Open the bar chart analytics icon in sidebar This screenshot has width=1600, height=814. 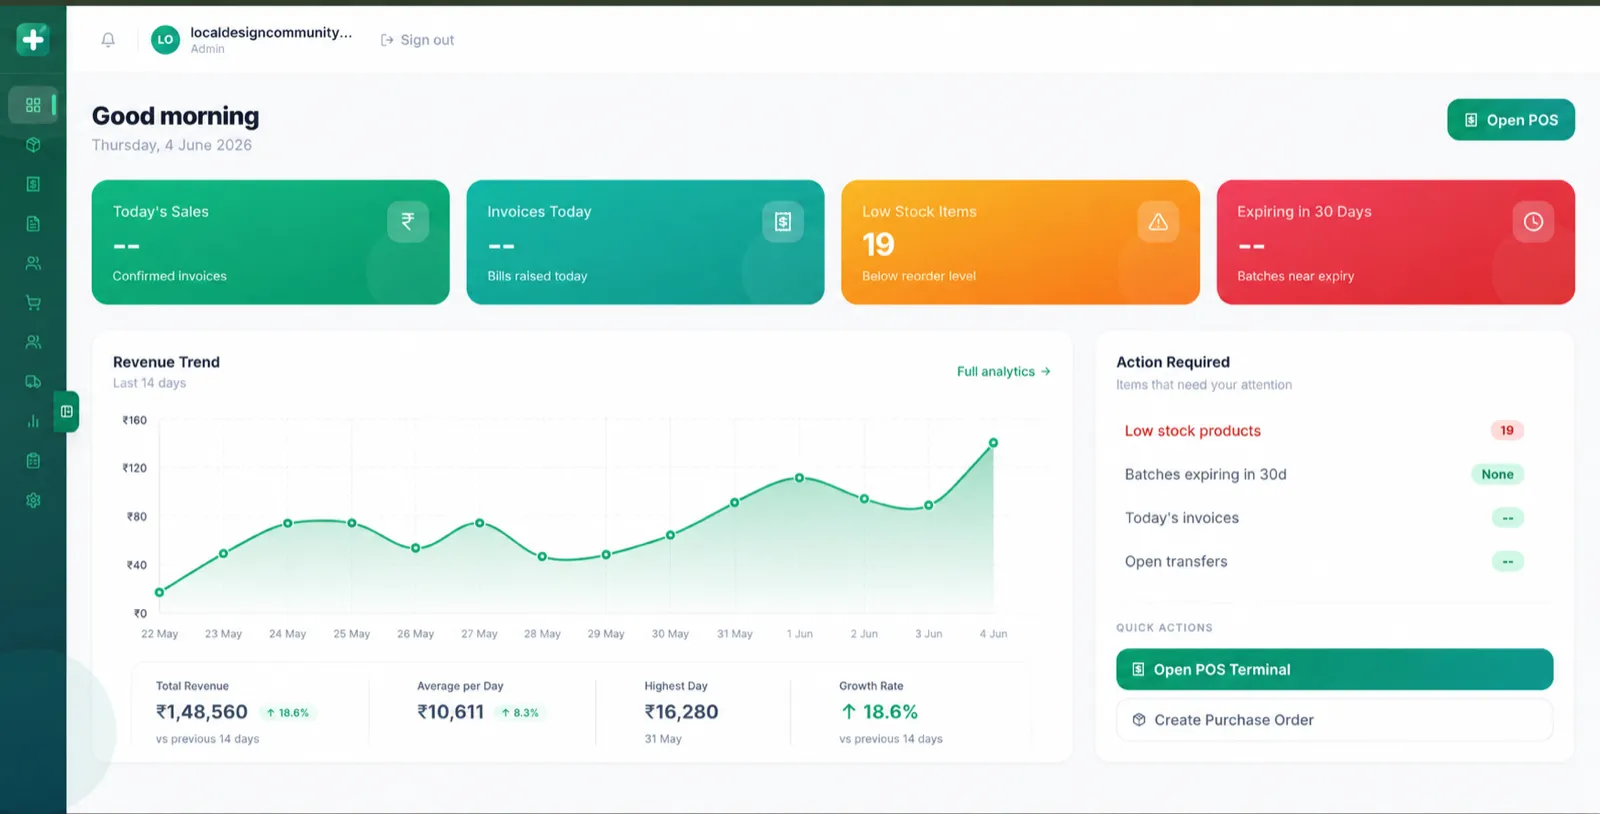[33, 421]
